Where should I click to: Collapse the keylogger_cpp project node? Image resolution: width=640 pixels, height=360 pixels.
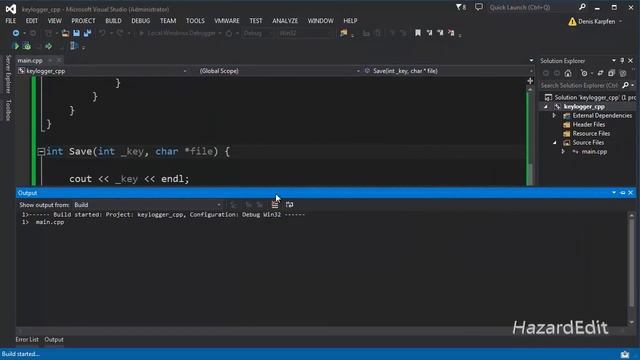point(546,107)
